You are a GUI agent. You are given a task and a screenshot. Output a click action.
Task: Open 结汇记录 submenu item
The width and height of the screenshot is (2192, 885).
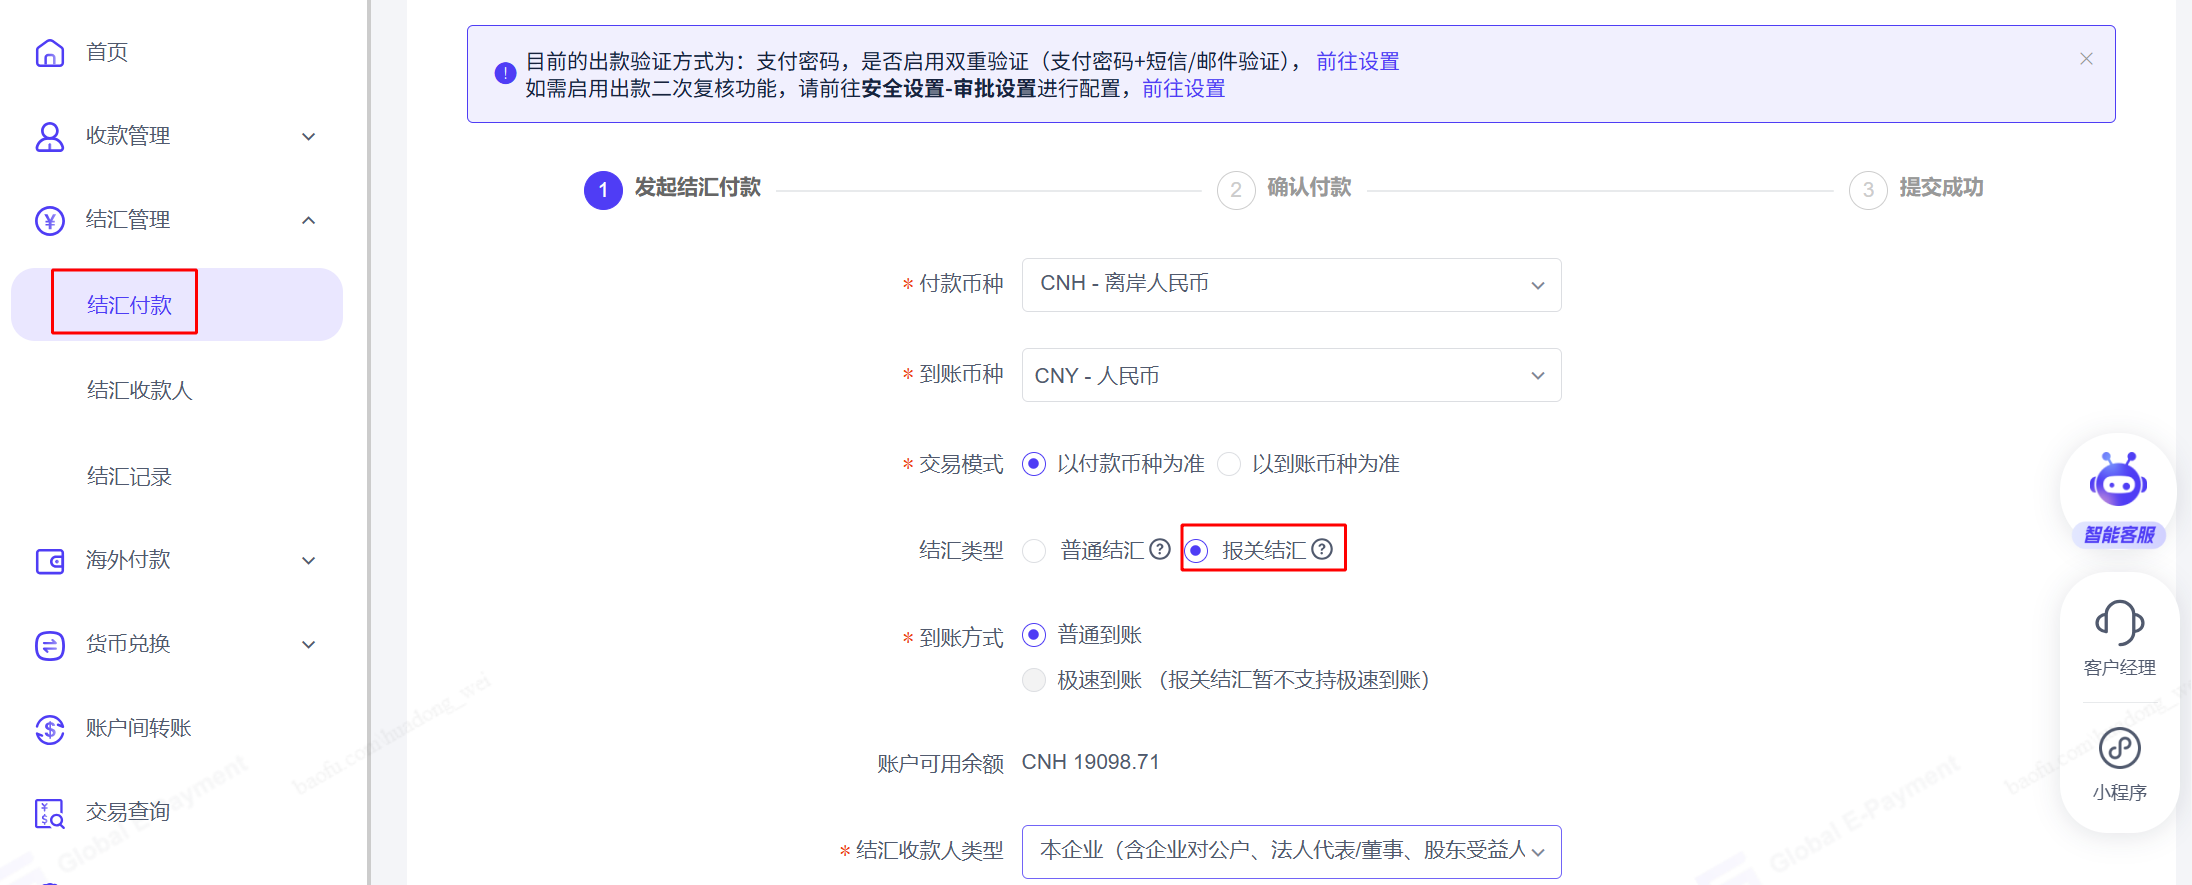[129, 477]
